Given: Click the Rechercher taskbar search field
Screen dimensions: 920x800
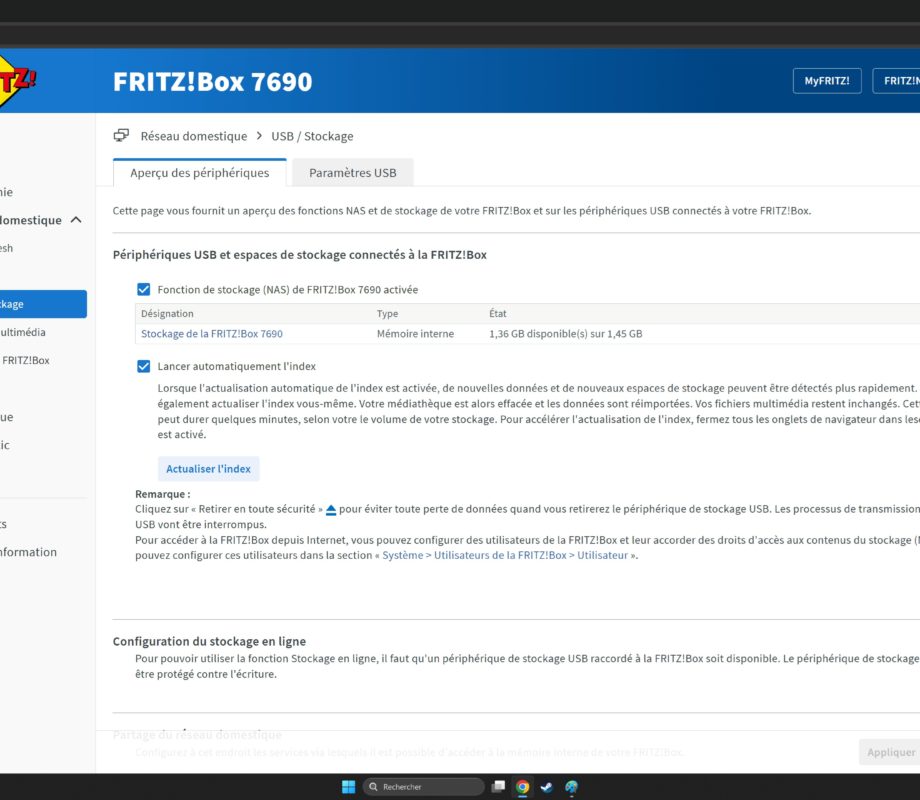Looking at the screenshot, I should [424, 787].
